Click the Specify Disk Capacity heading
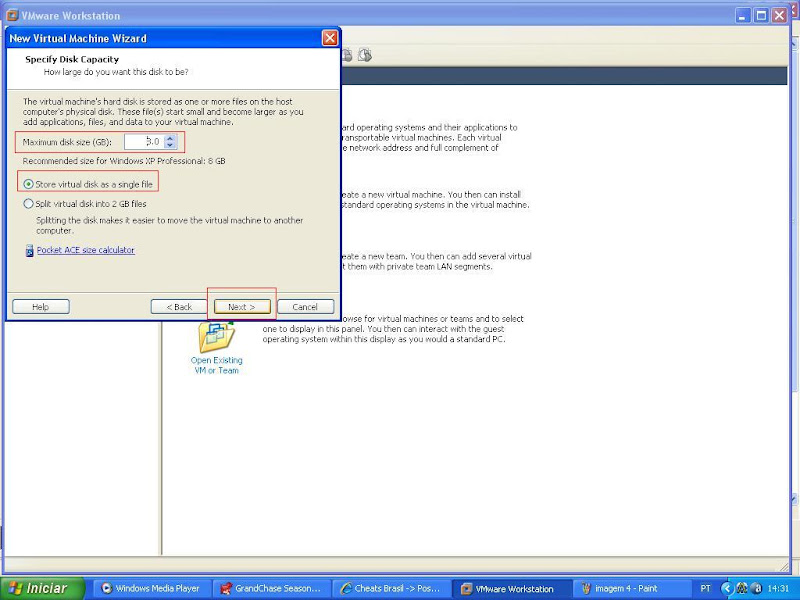The width and height of the screenshot is (800, 600). [x=72, y=59]
